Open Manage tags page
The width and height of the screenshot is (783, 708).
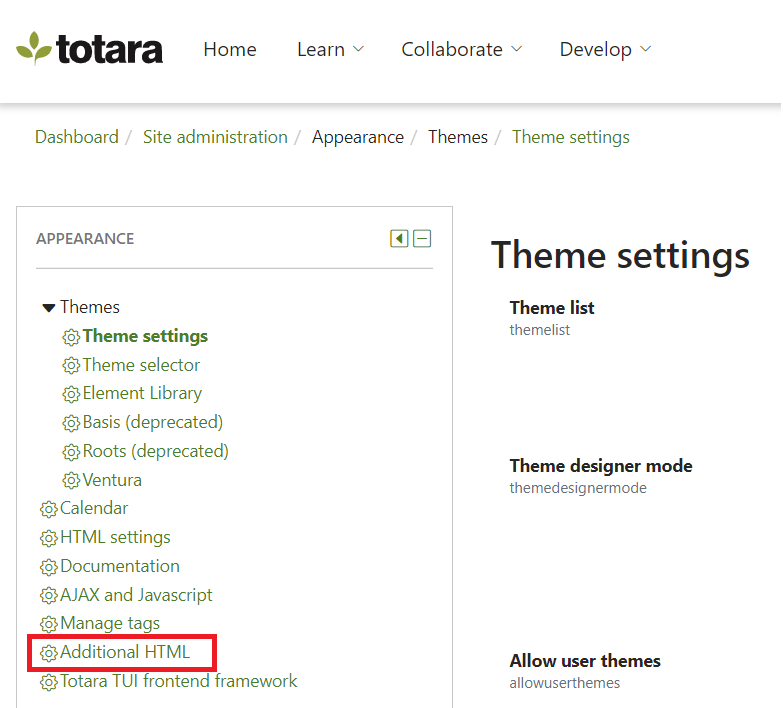[x=110, y=624]
